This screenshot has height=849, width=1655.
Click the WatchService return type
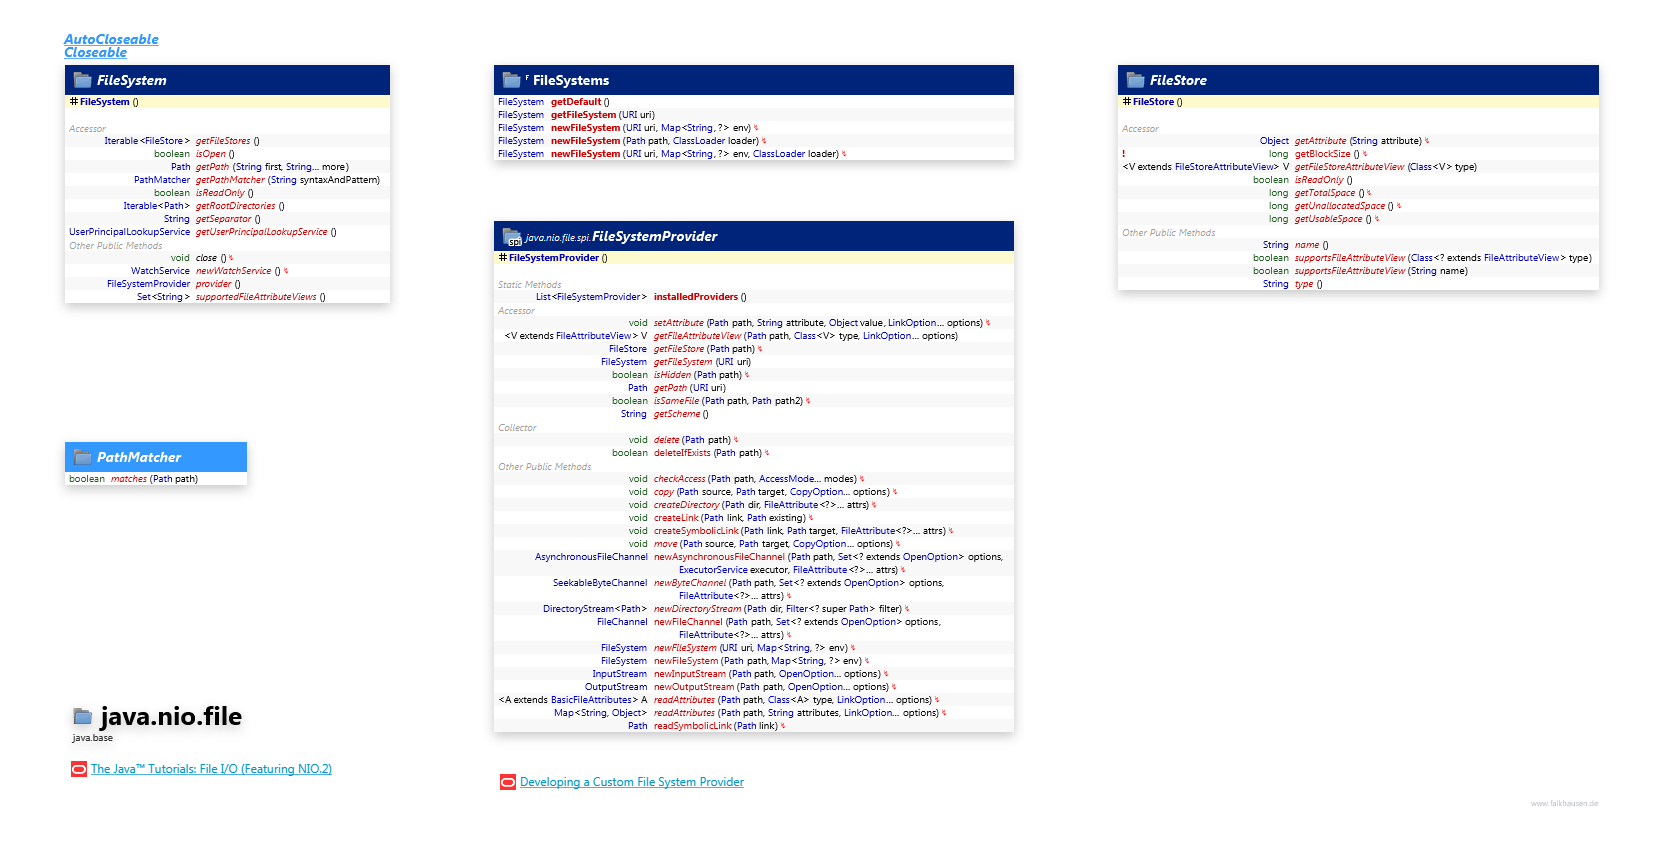click(160, 271)
